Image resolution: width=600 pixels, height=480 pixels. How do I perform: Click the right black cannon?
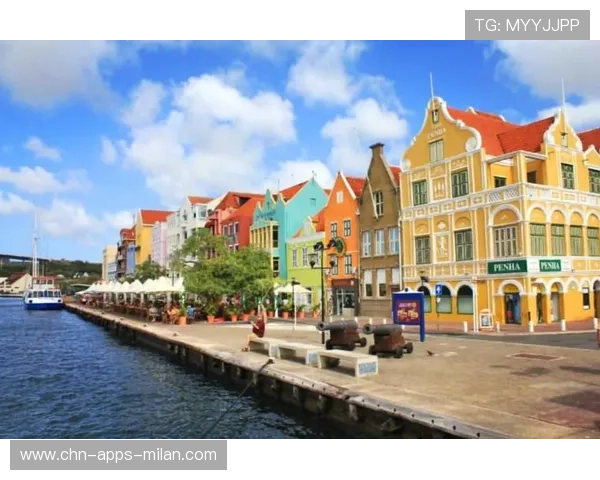click(389, 340)
